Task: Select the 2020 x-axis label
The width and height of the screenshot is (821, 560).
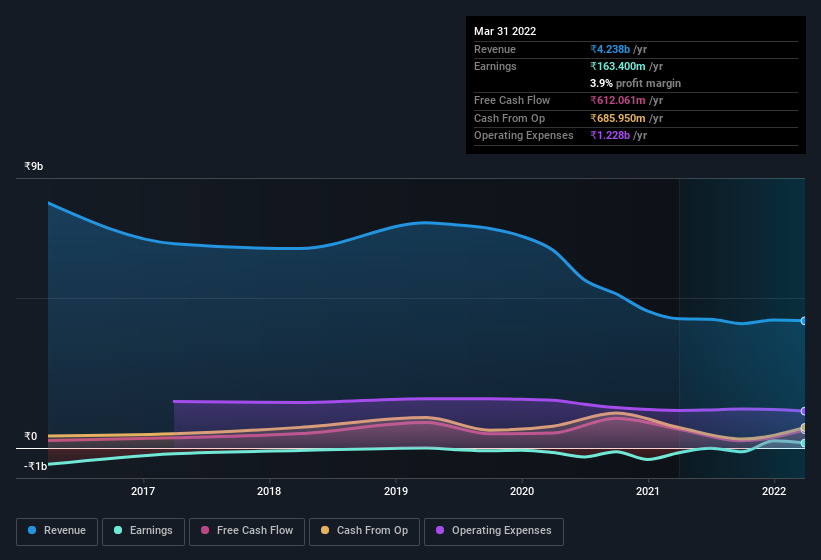Action: coord(522,491)
